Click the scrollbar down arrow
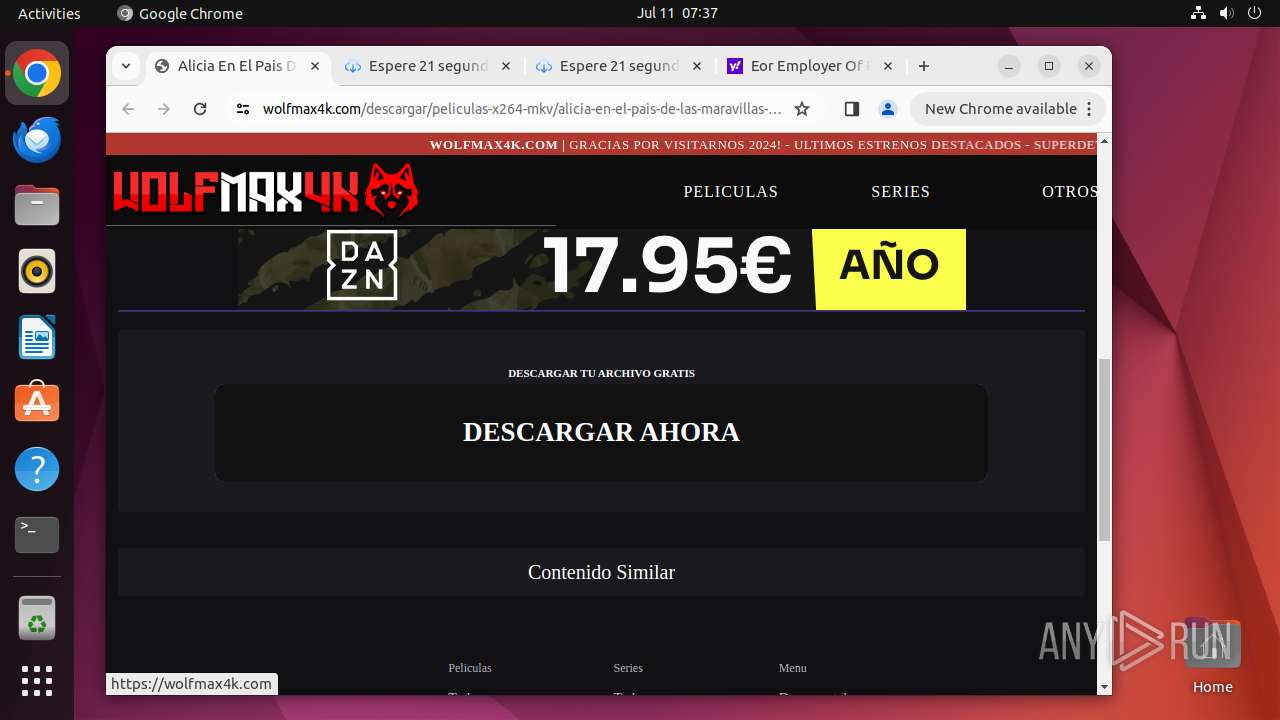 1104,687
